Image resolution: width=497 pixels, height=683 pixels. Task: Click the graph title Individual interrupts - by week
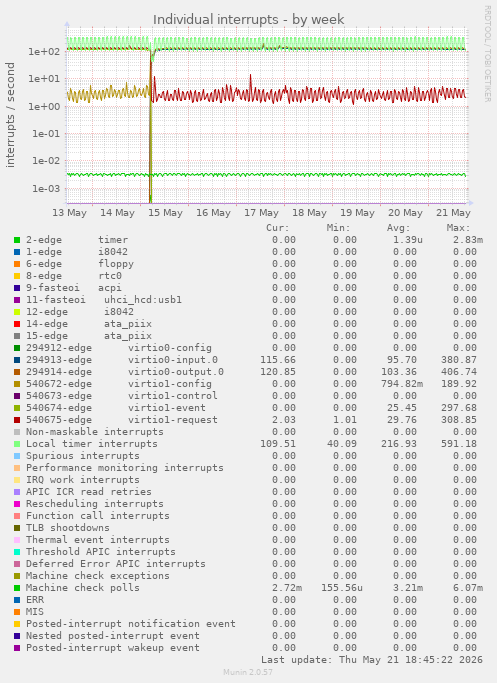[249, 20]
